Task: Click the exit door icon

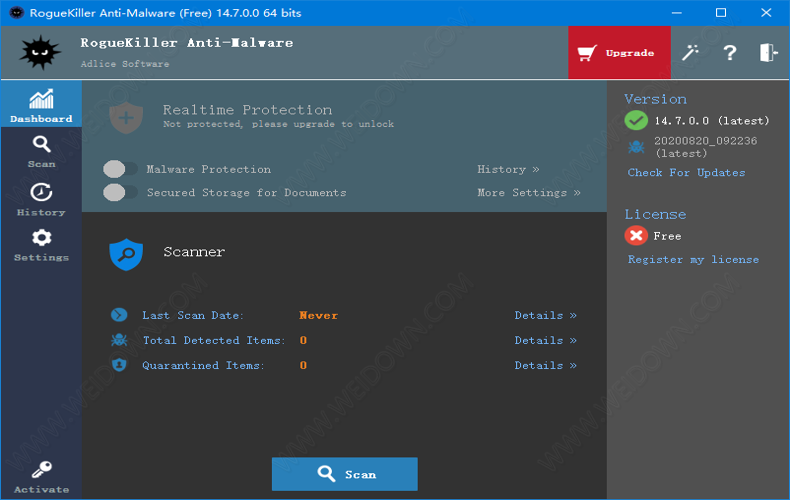Action: 768,52
